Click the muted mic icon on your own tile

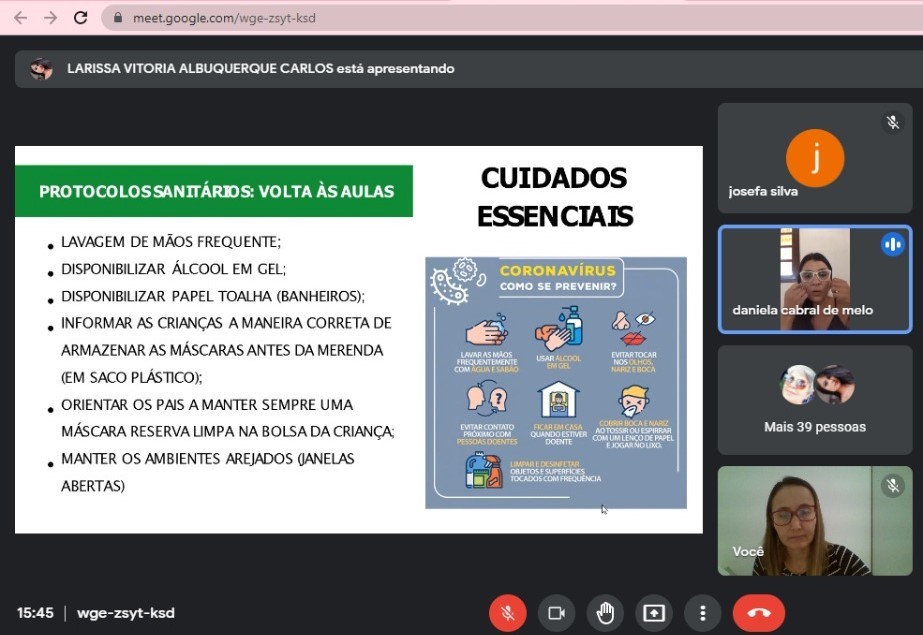click(891, 485)
